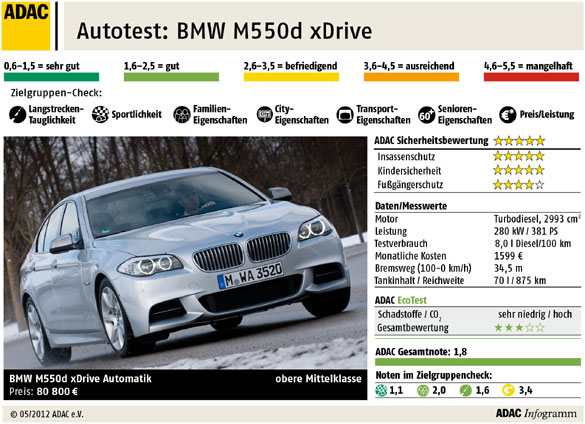
Task: Click the '4,6–5,5 = mangelhaft' label
Action: tap(528, 66)
